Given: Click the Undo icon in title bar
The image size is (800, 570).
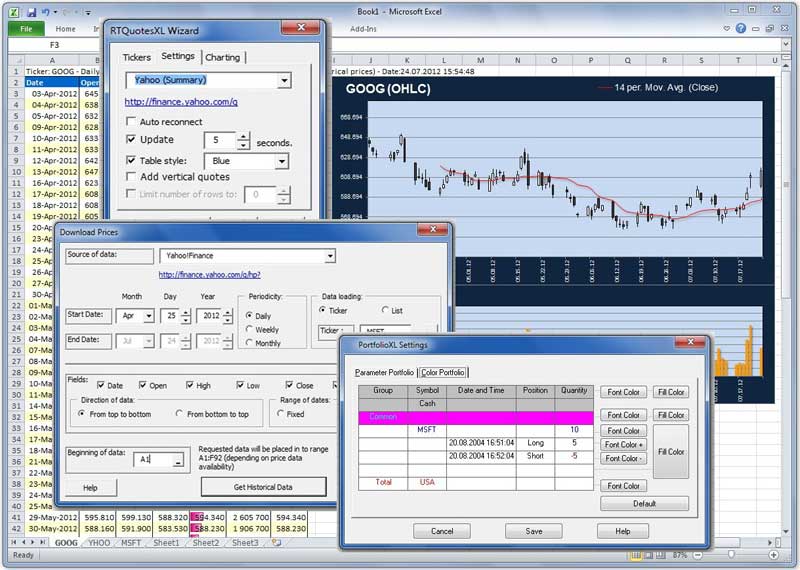Looking at the screenshot, I should pos(46,12).
